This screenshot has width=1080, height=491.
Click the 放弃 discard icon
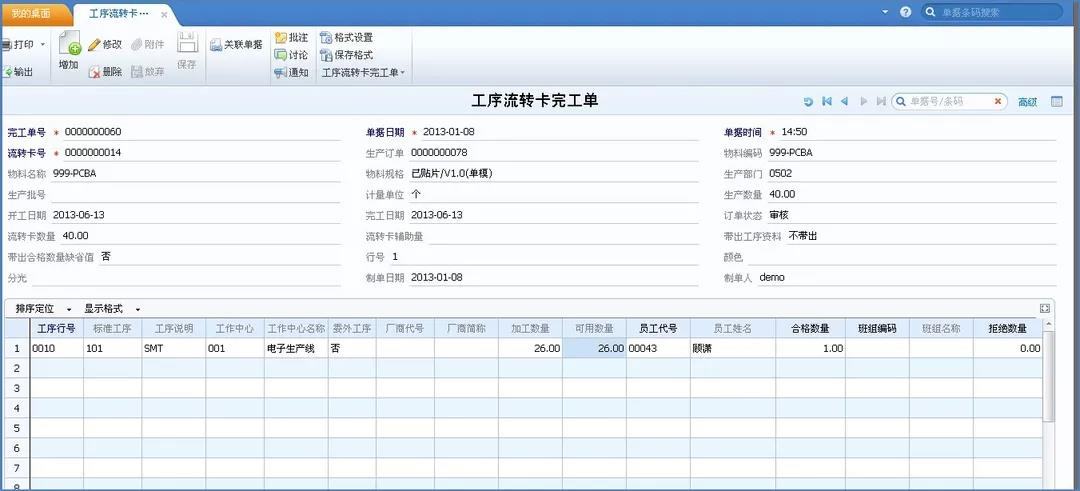136,72
